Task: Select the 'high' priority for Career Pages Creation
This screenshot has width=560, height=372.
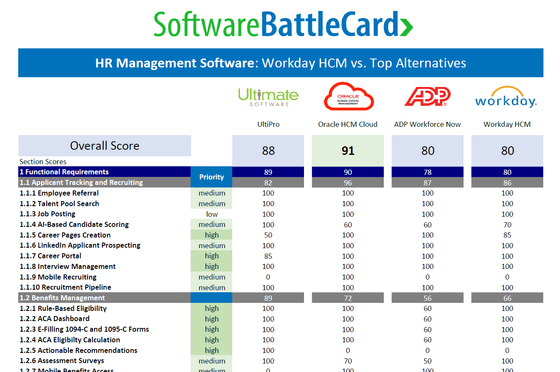Action: (x=211, y=235)
